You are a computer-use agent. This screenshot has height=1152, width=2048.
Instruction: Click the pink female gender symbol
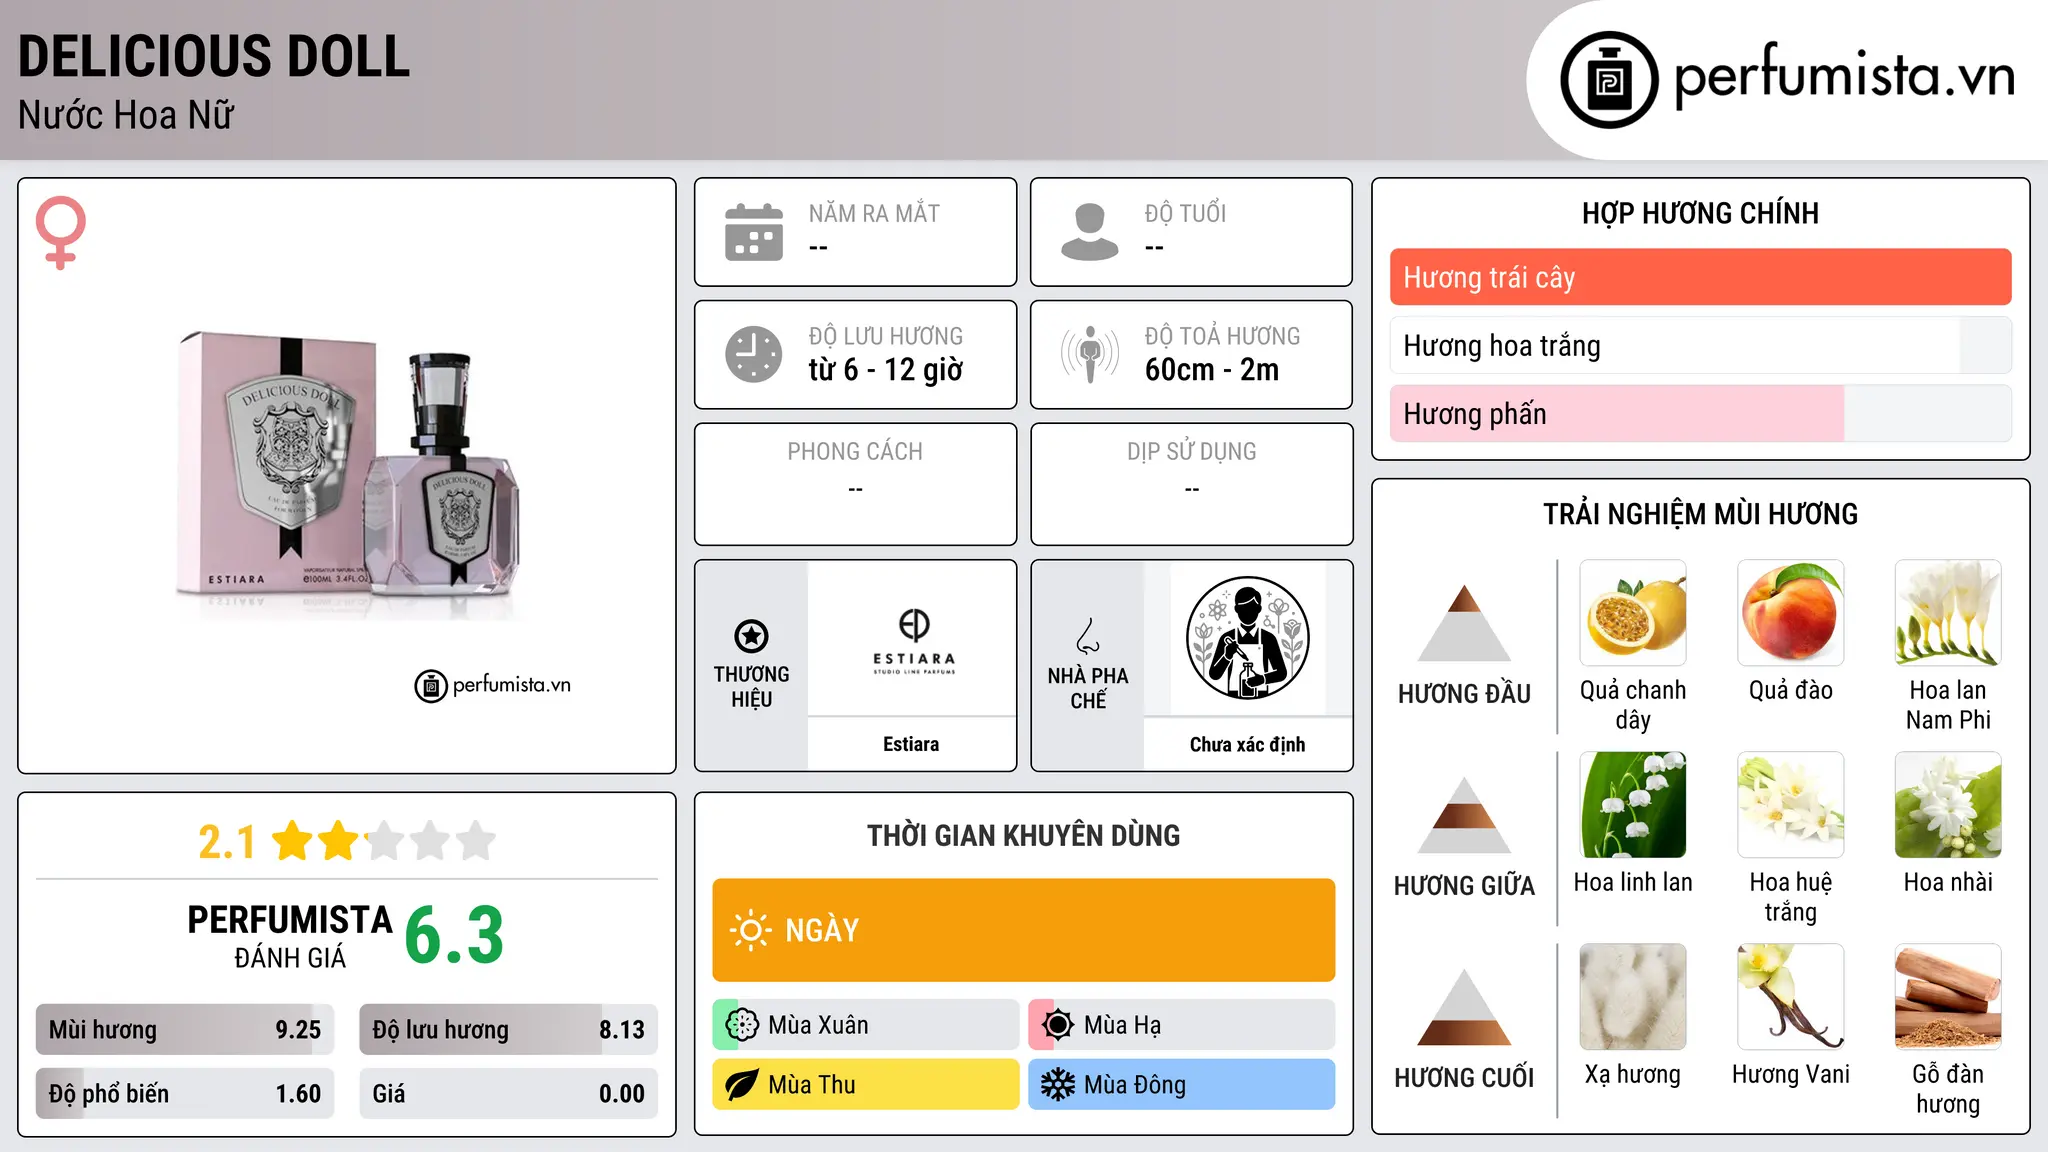tap(61, 232)
